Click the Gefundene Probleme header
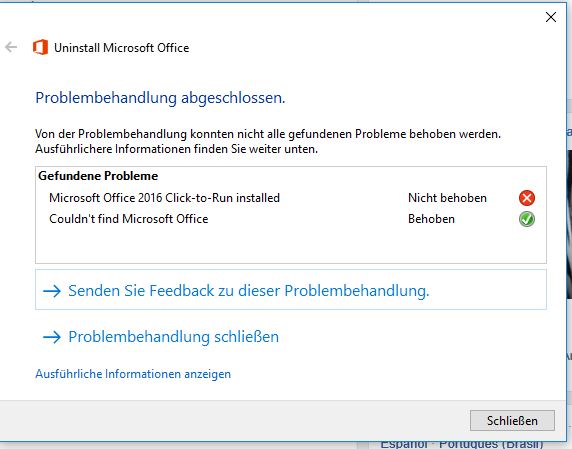This screenshot has height=449, width=572. pyautogui.click(x=98, y=176)
